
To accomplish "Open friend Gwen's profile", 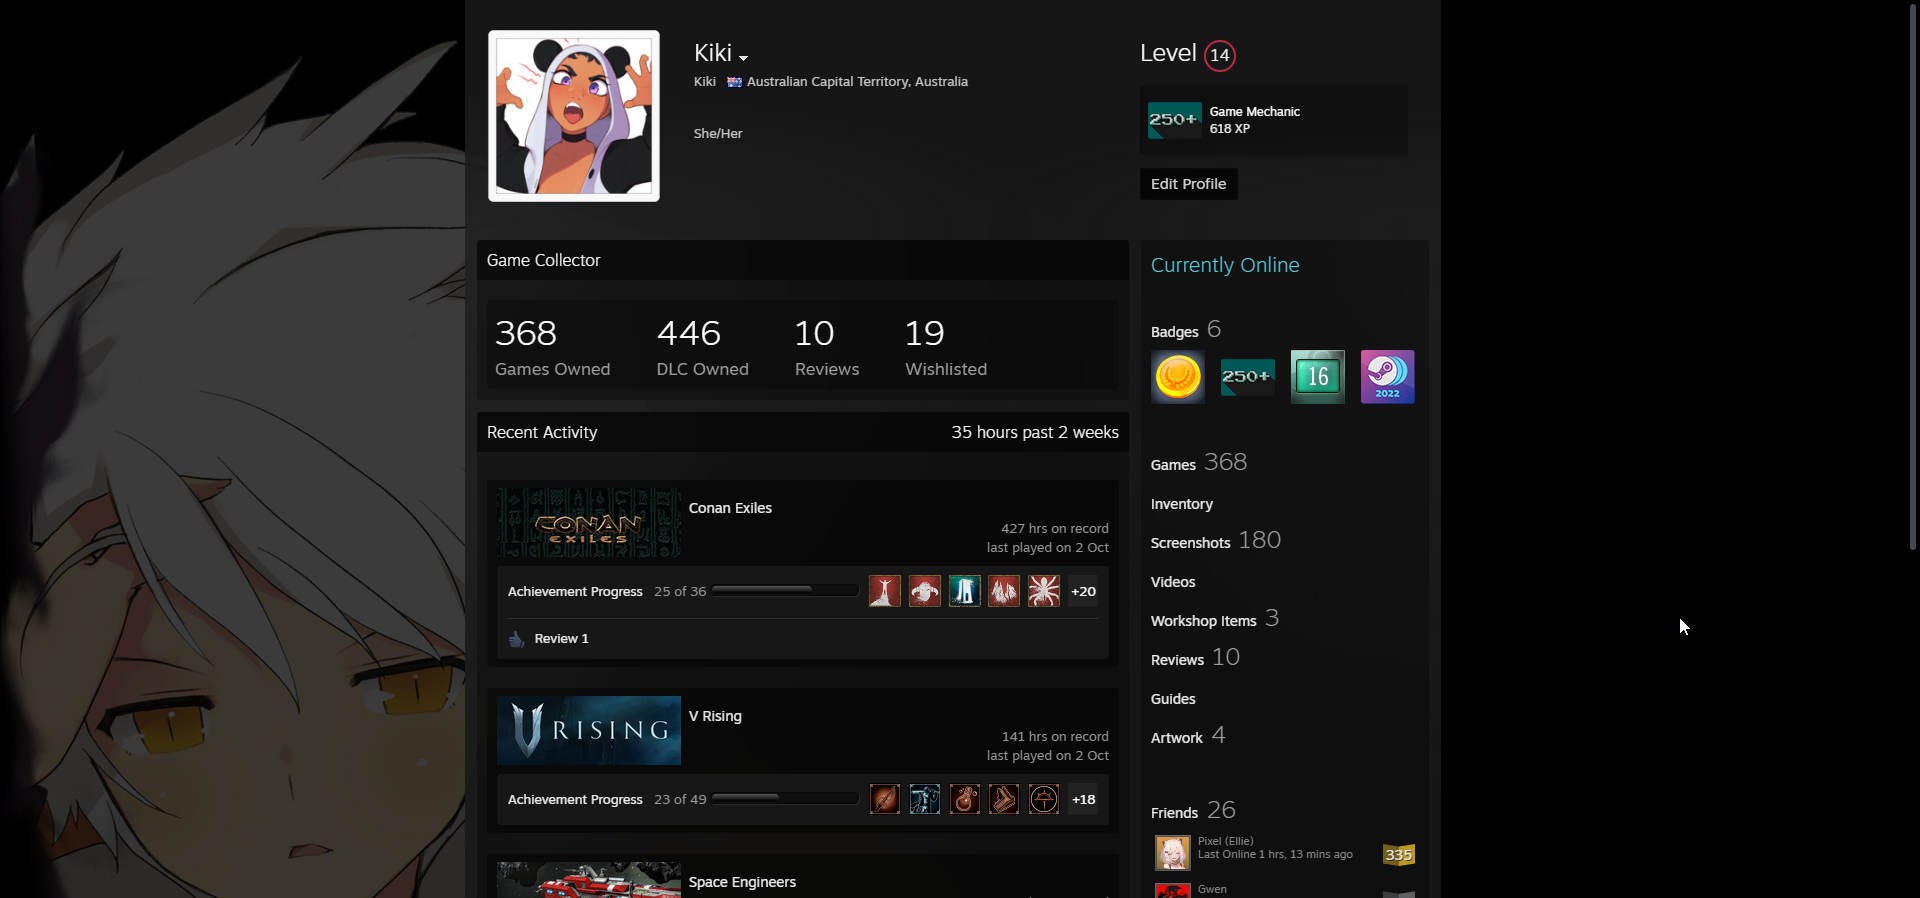I will [x=1212, y=889].
